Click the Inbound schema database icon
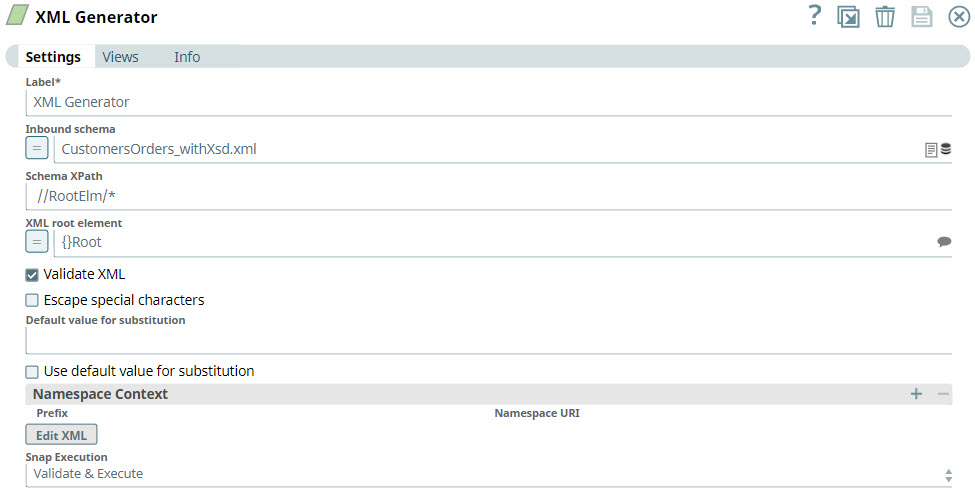The width and height of the screenshot is (975, 495). (946, 149)
